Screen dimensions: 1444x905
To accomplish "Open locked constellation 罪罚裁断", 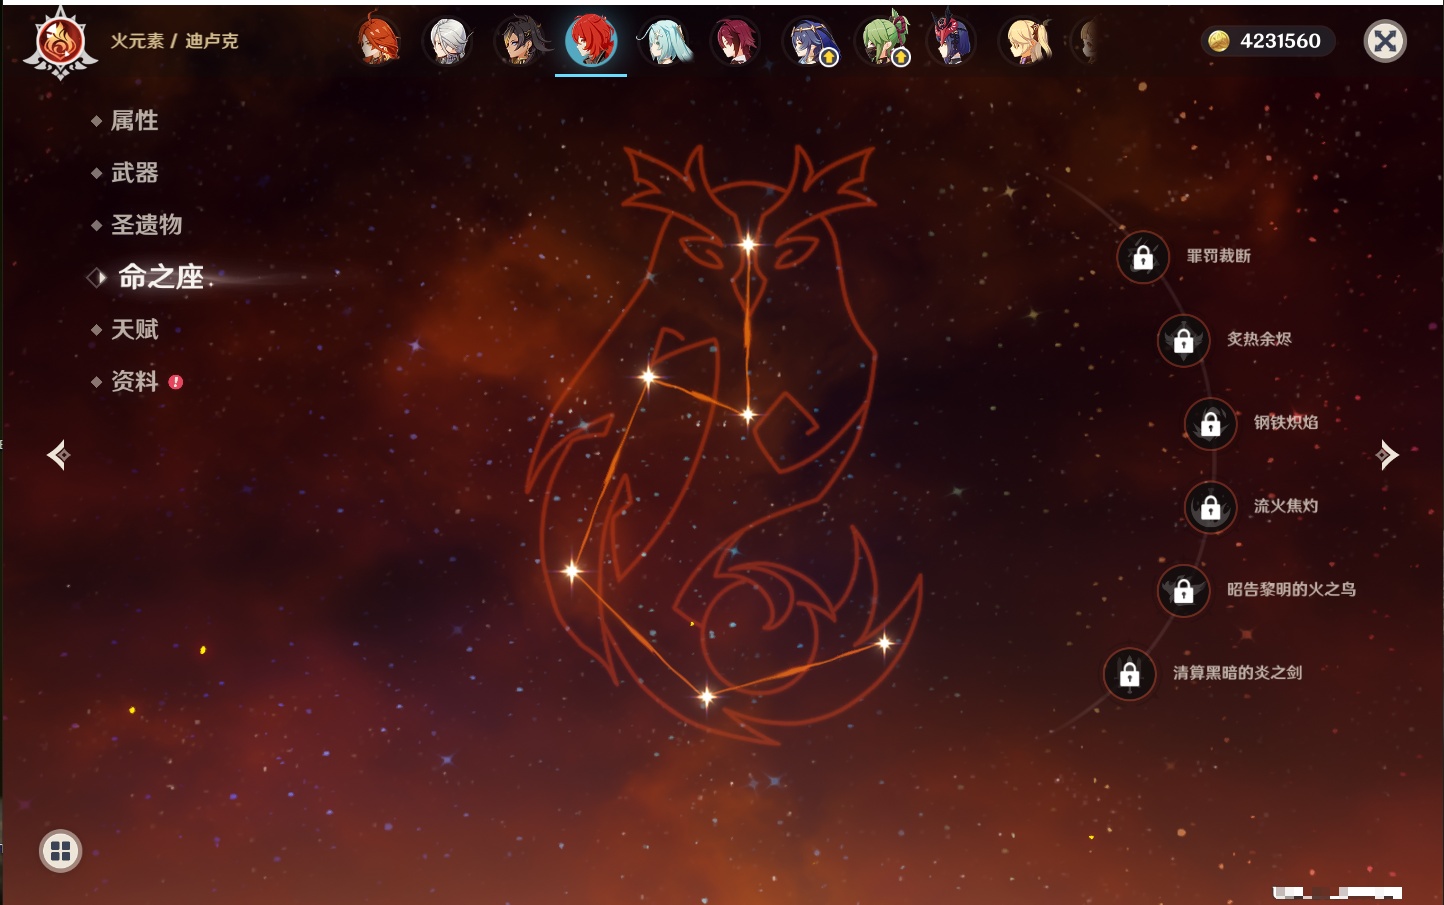I will click(1143, 257).
